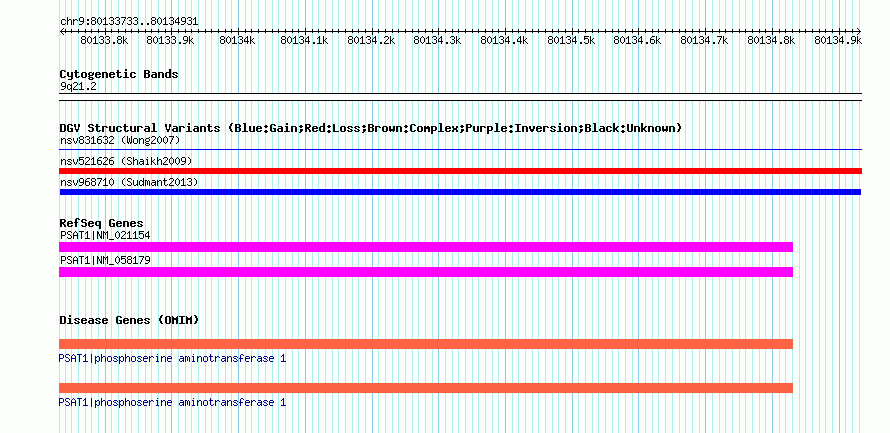Click the magenta bar under PSAT1|NM_021154
Screen dimensions: 890x433
426,247
